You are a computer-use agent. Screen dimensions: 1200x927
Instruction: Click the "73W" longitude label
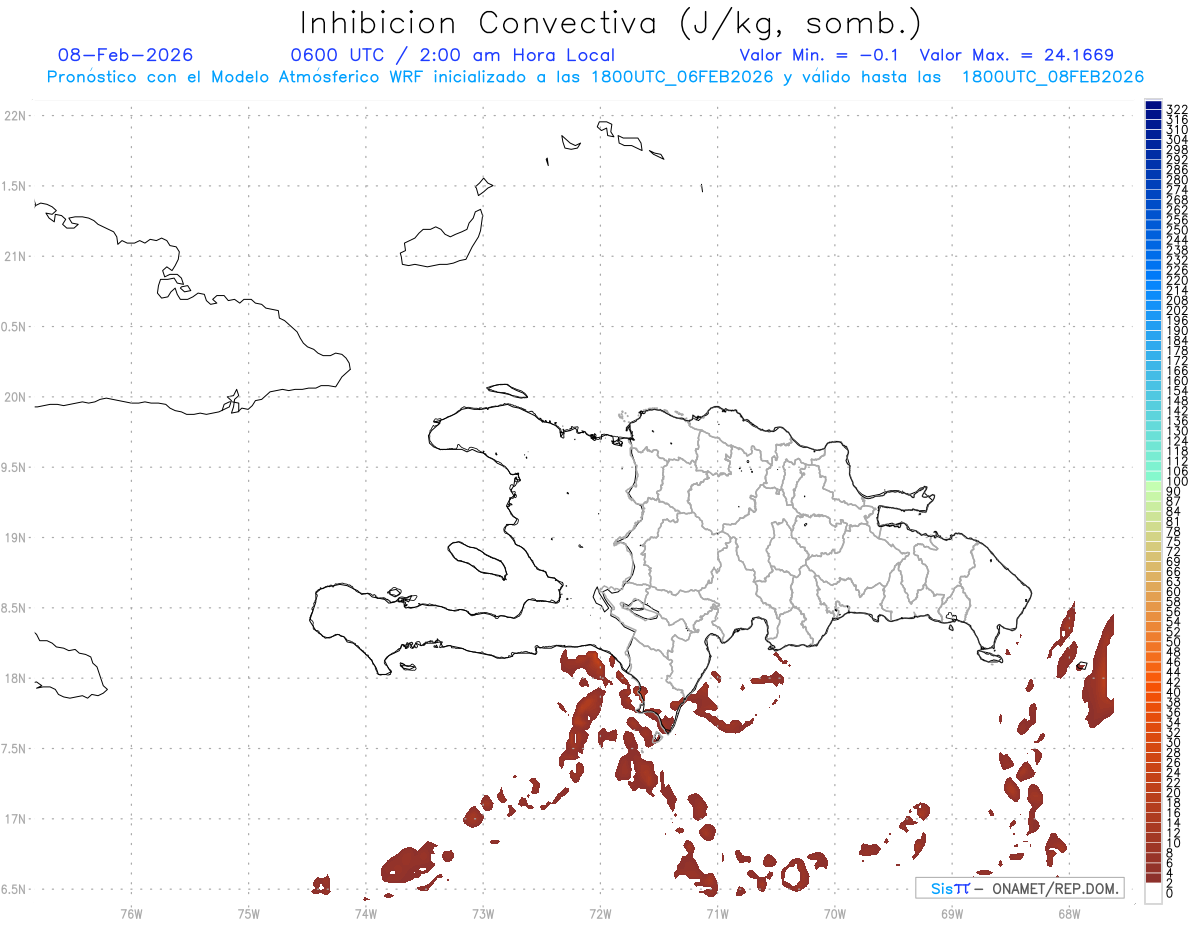point(483,913)
